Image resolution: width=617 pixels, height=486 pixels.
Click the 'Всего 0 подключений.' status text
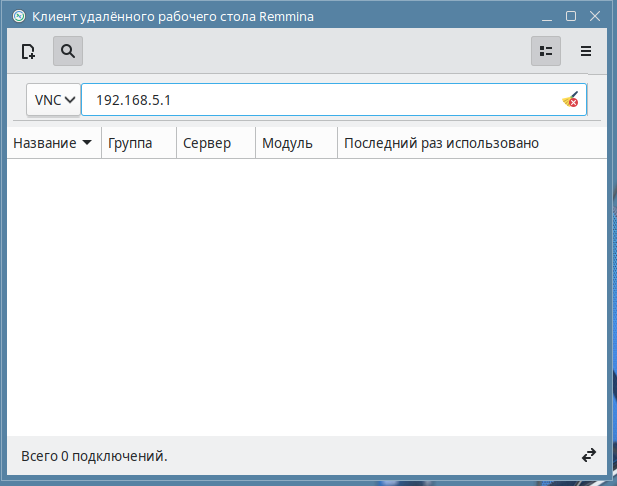click(94, 456)
